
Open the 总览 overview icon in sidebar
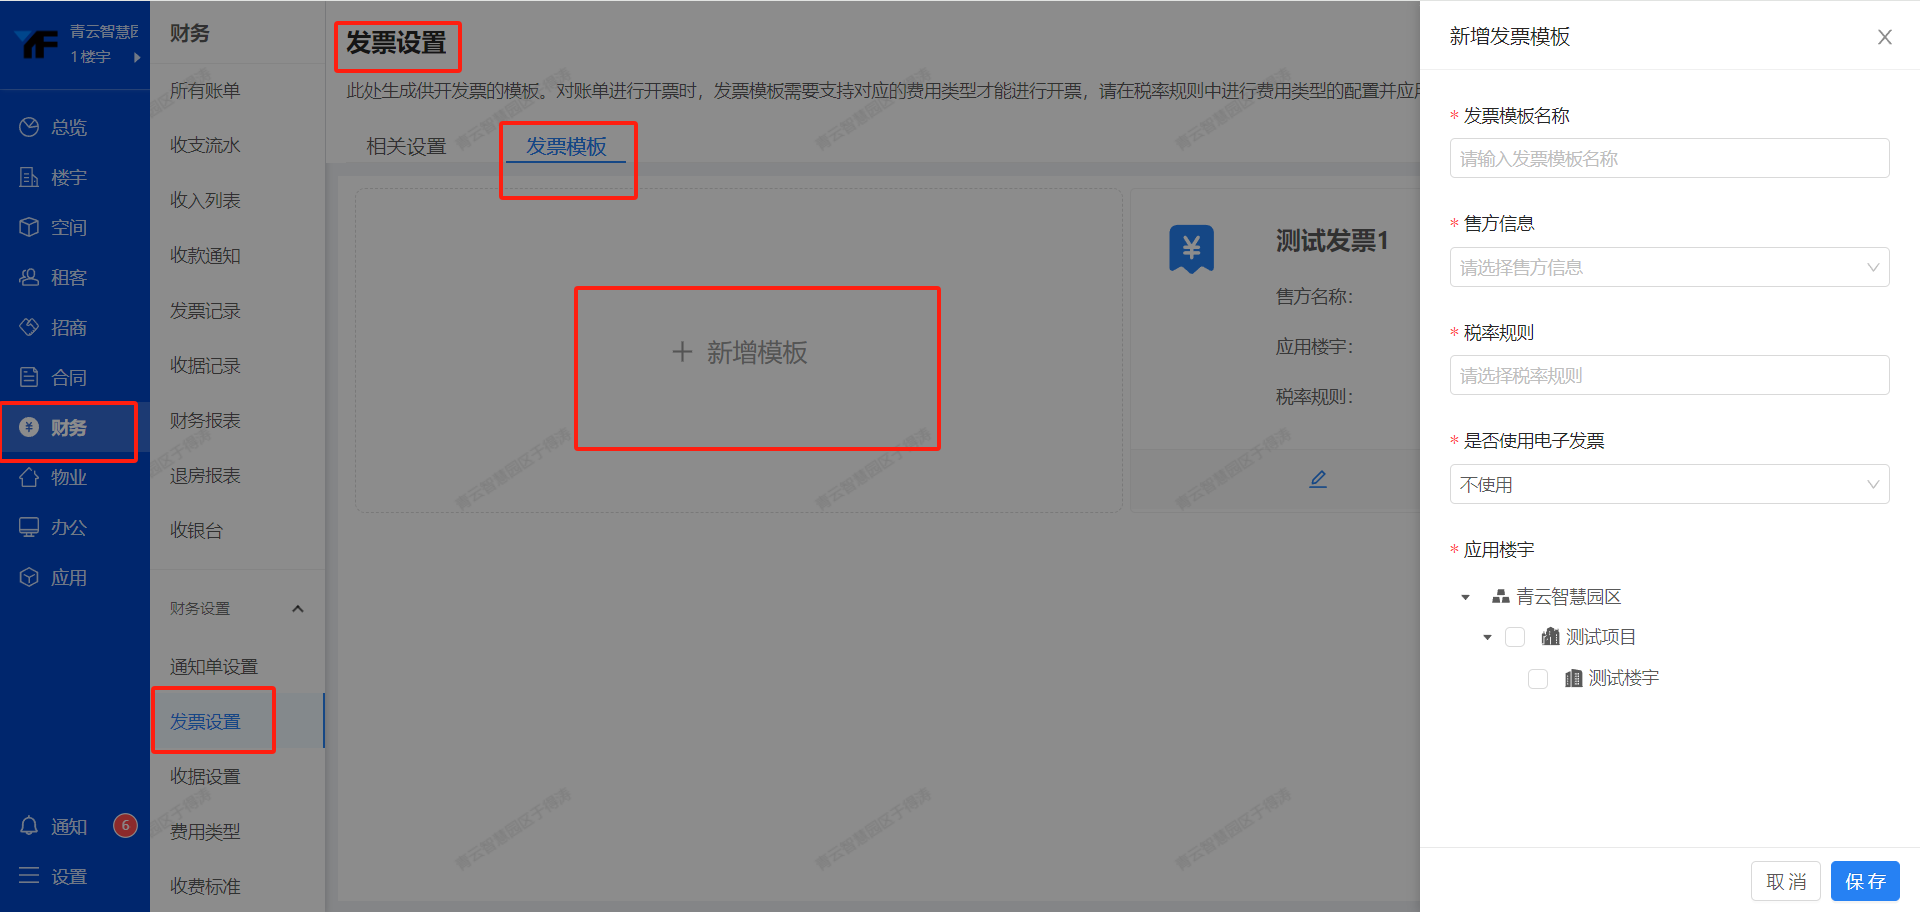(x=67, y=126)
